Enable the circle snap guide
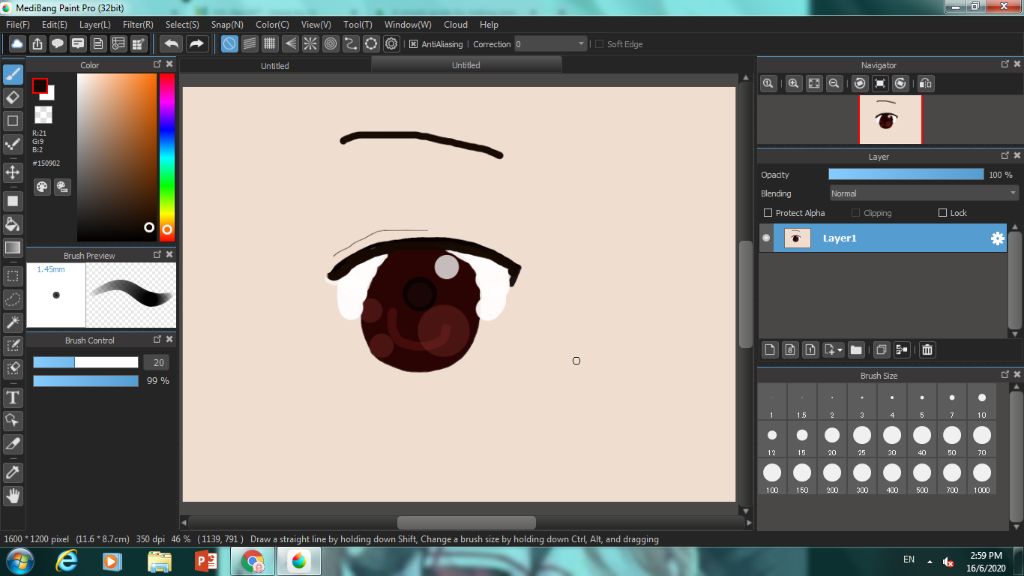This screenshot has height=576, width=1024. (x=330, y=44)
